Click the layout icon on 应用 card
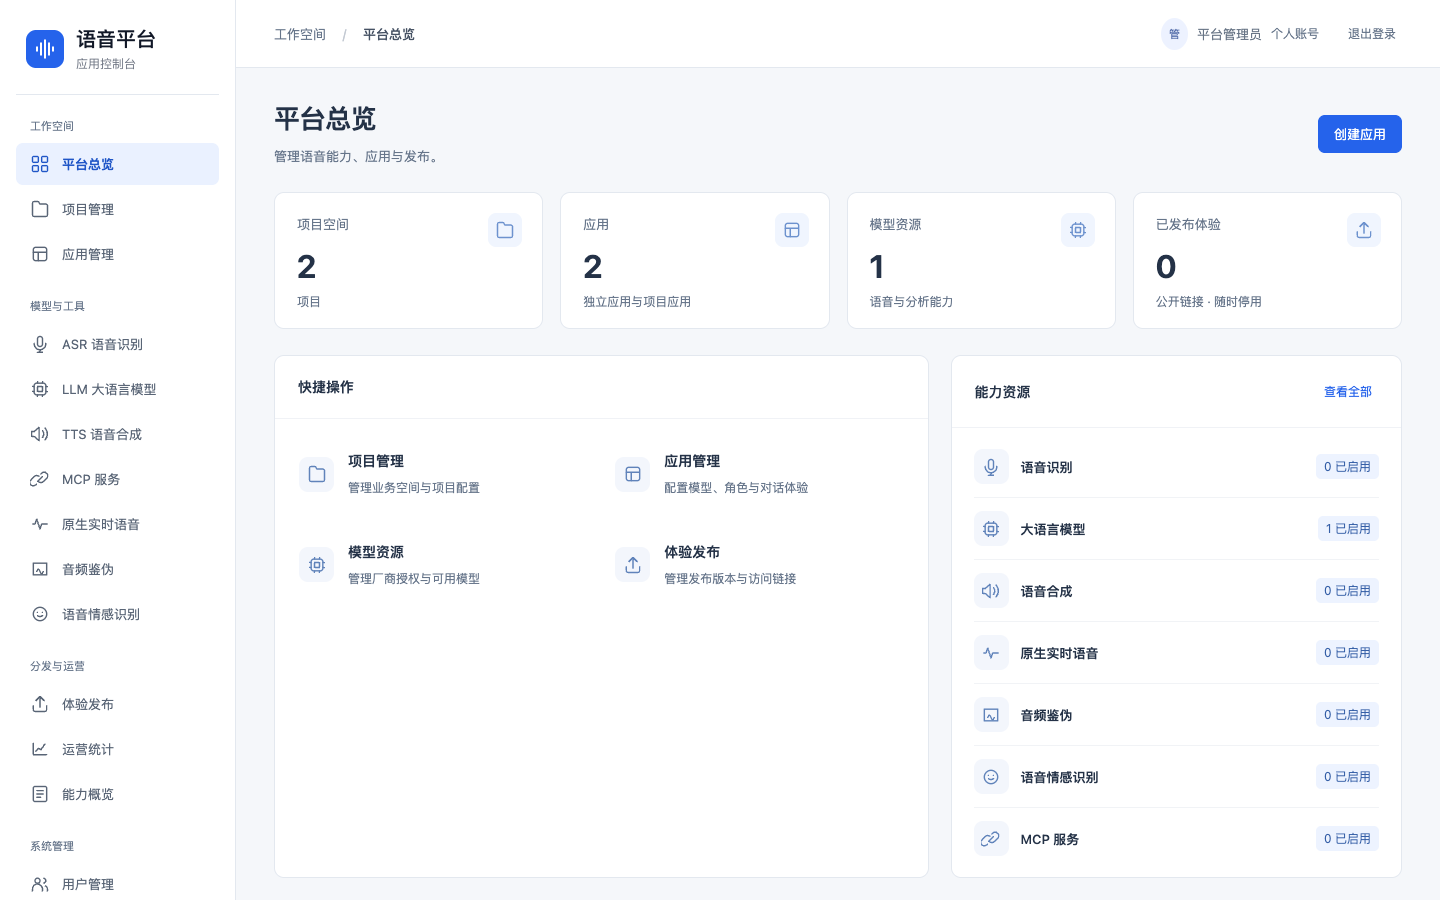Screen dimensions: 1440x900 tap(792, 230)
